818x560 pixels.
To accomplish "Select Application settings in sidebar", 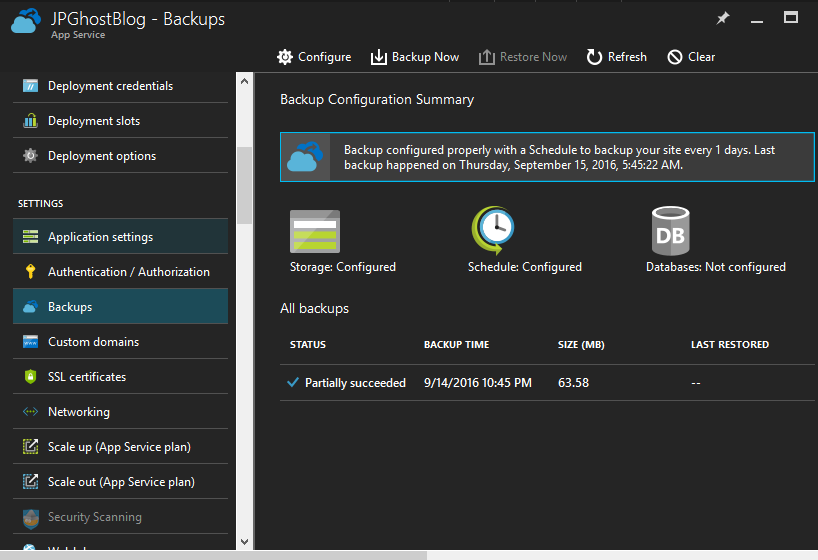I will click(x=121, y=236).
